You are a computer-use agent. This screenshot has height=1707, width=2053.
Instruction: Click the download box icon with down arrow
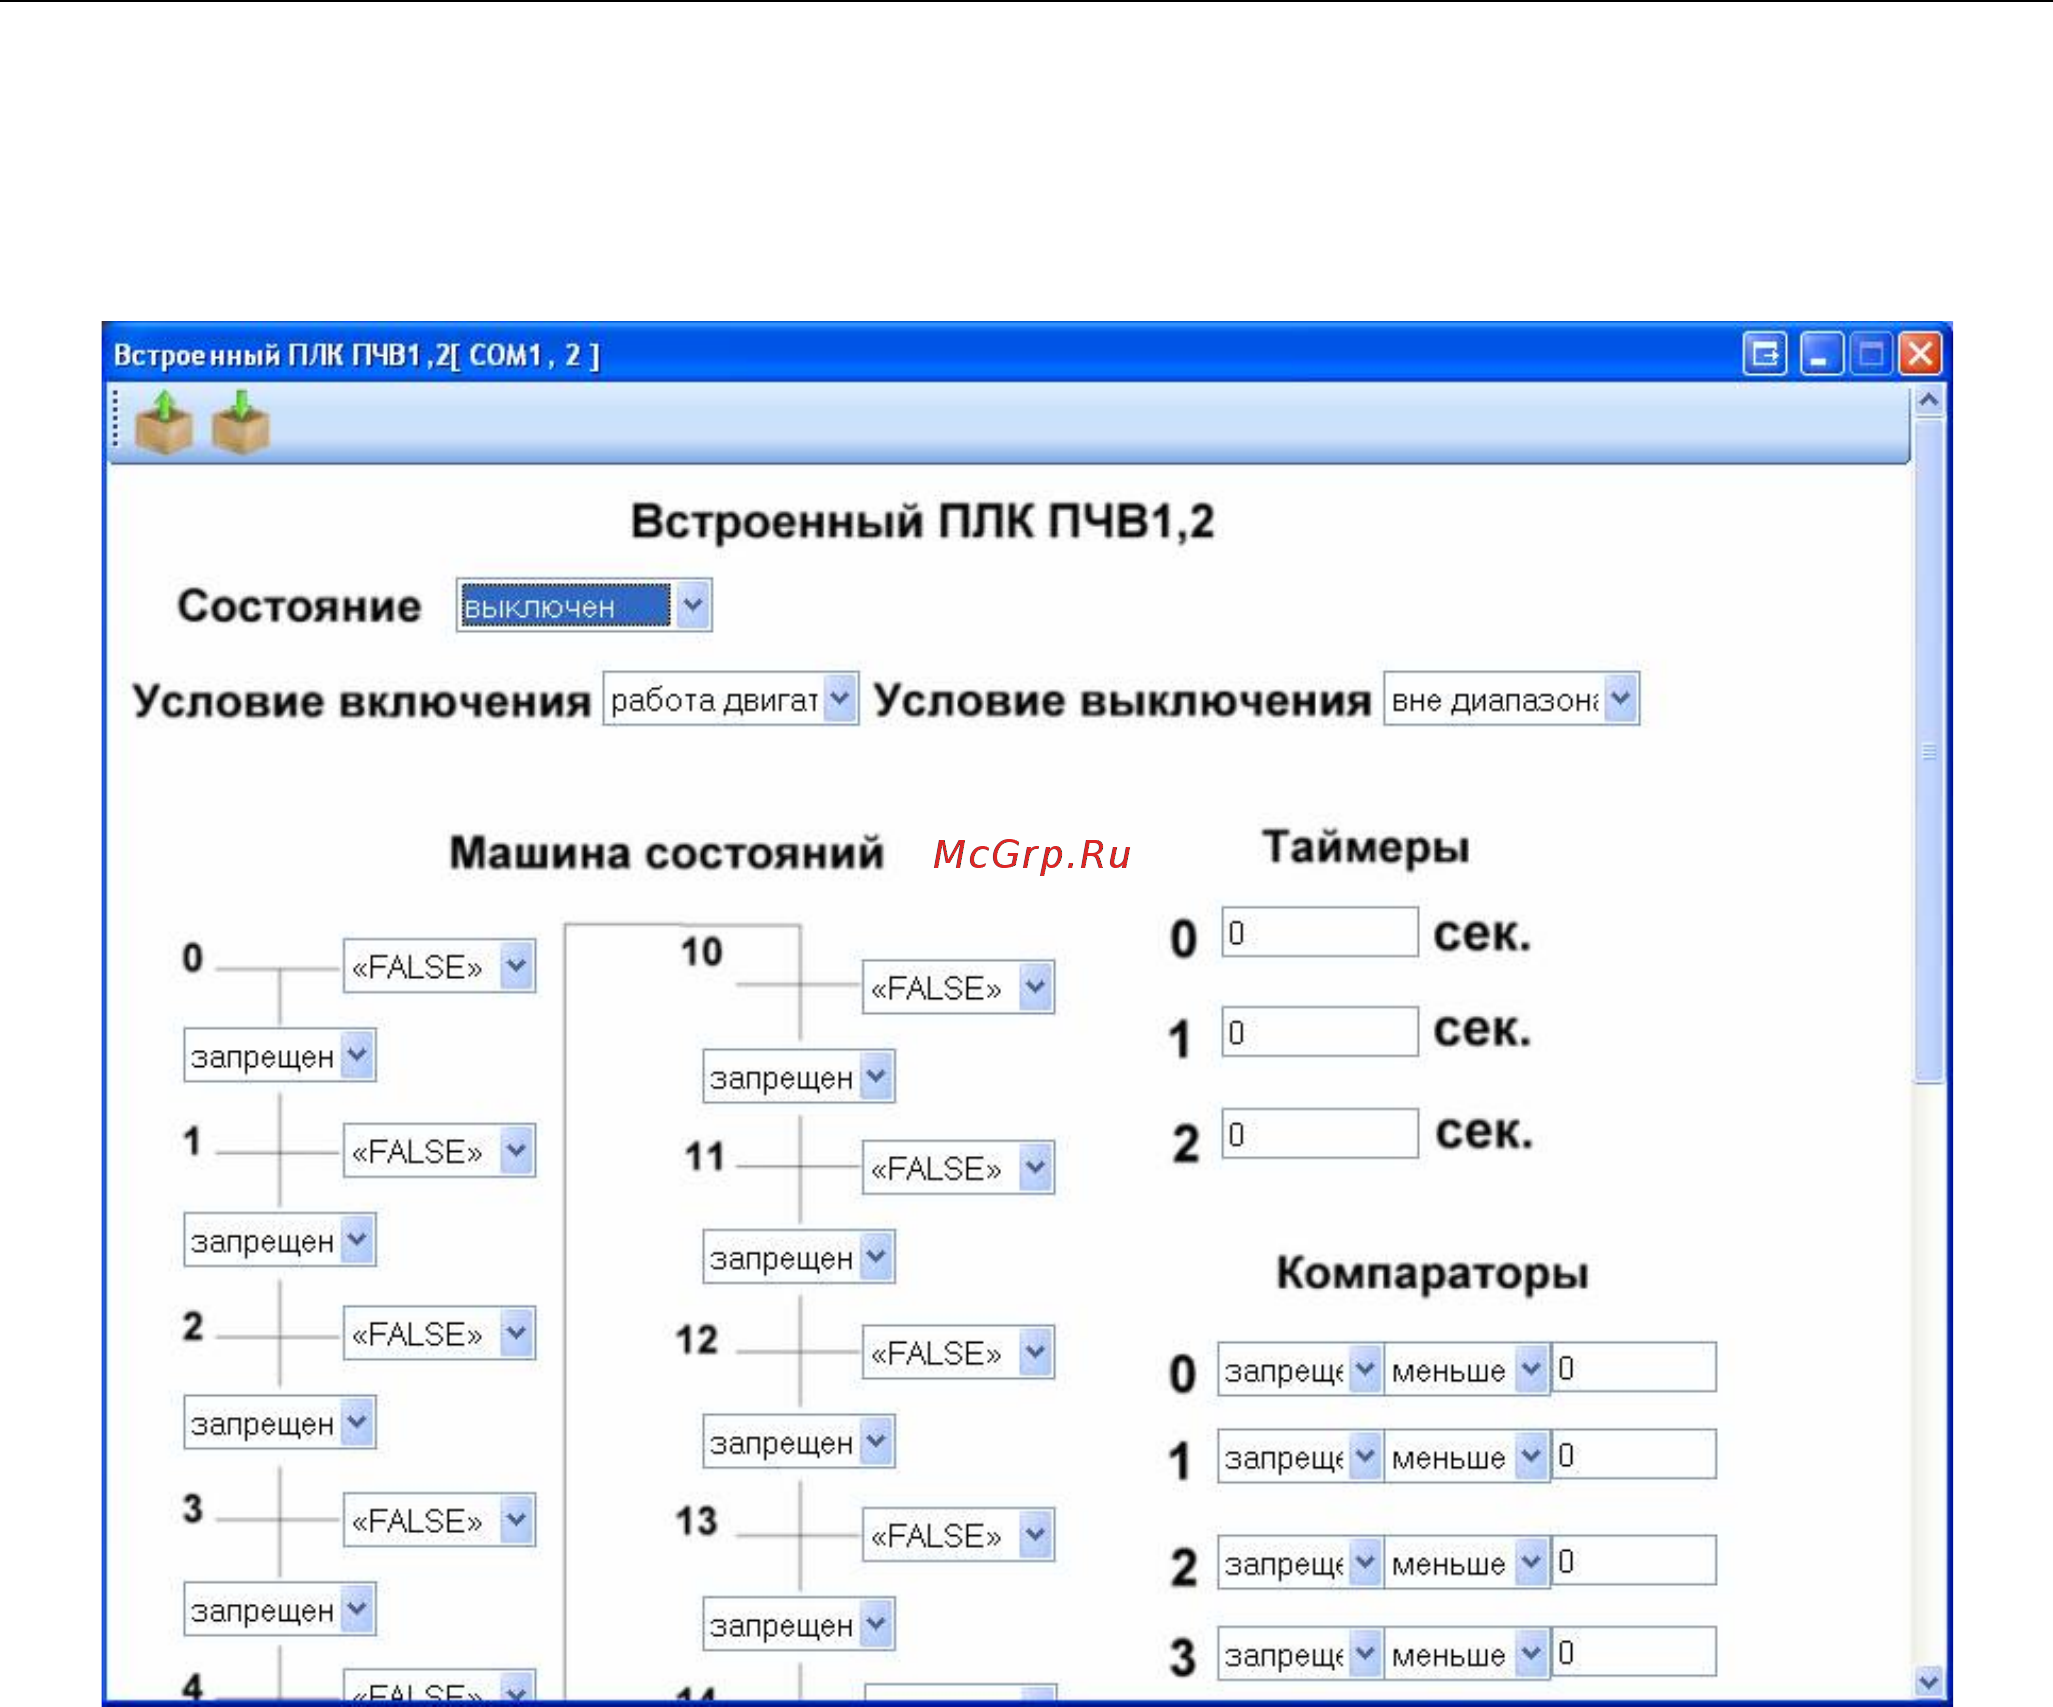(240, 423)
